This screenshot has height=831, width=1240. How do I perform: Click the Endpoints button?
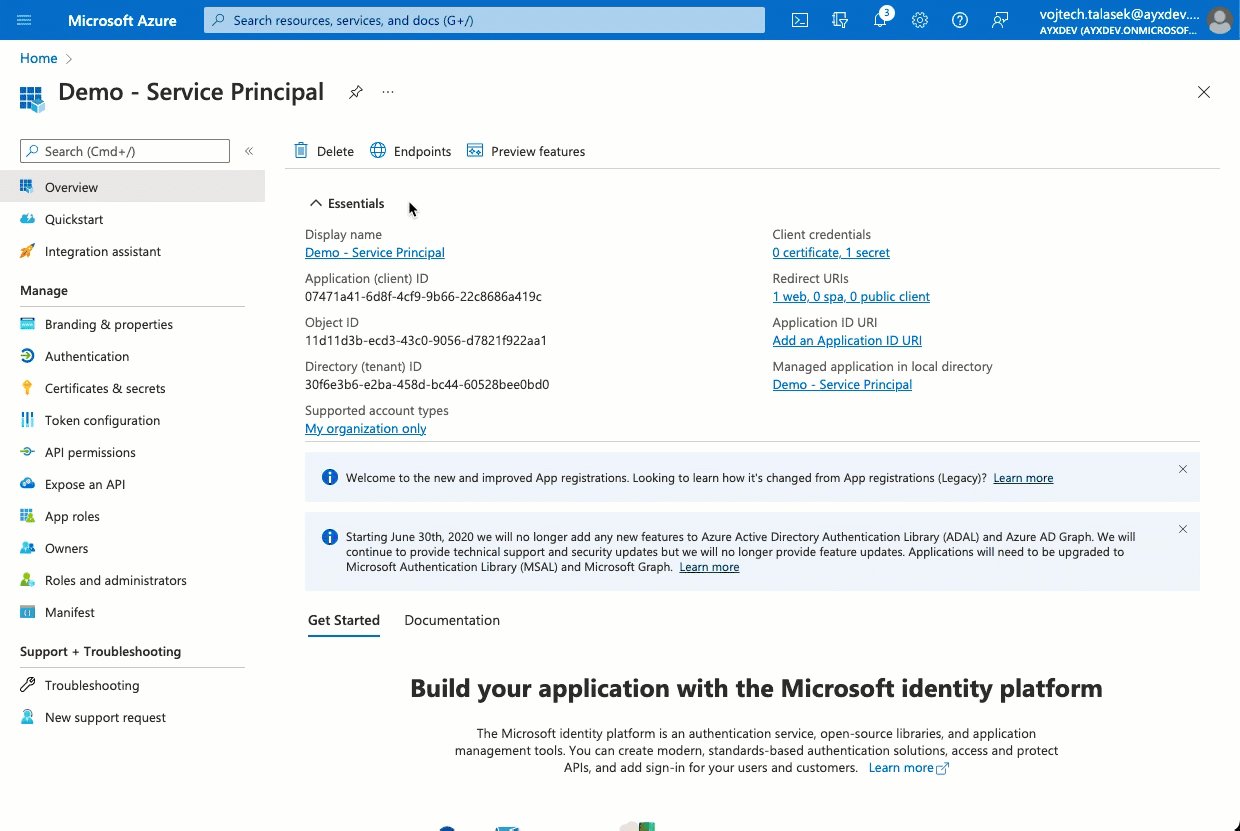tap(410, 151)
